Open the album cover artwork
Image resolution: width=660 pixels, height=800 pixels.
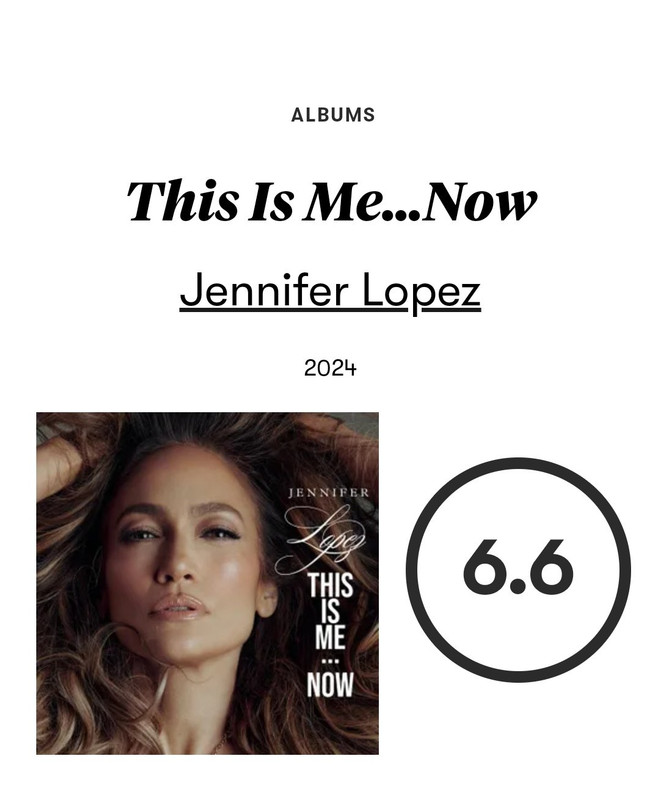208,583
